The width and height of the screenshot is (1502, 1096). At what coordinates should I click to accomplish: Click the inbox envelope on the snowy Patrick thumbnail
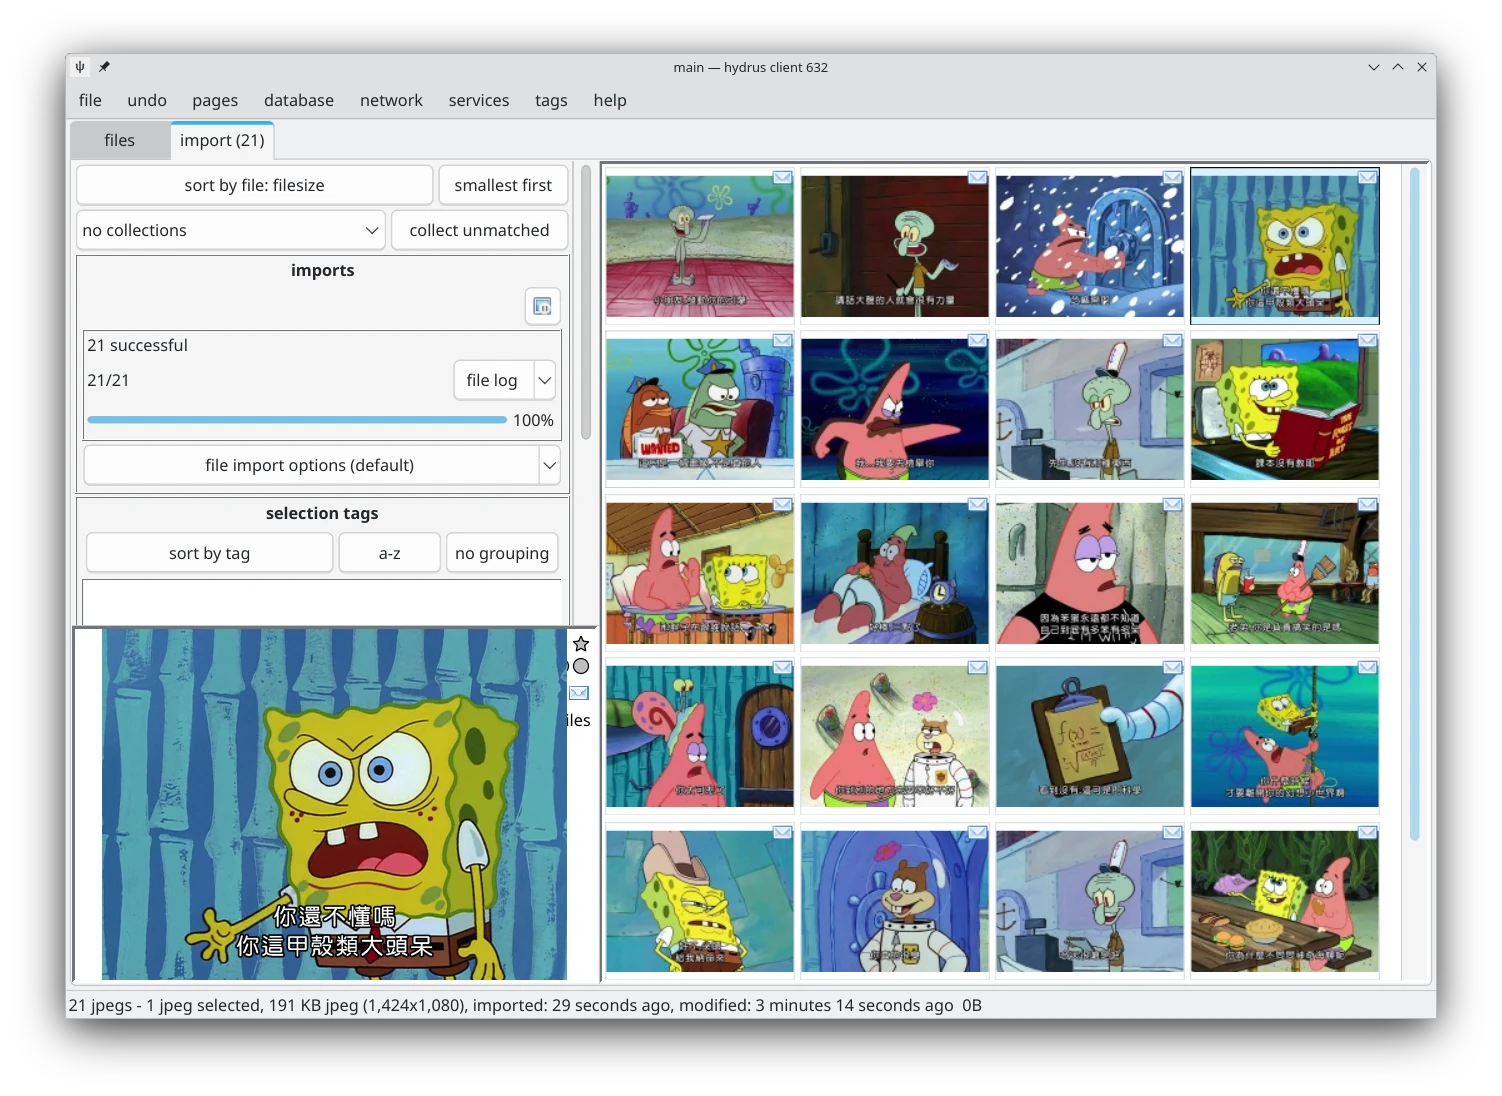click(1171, 176)
